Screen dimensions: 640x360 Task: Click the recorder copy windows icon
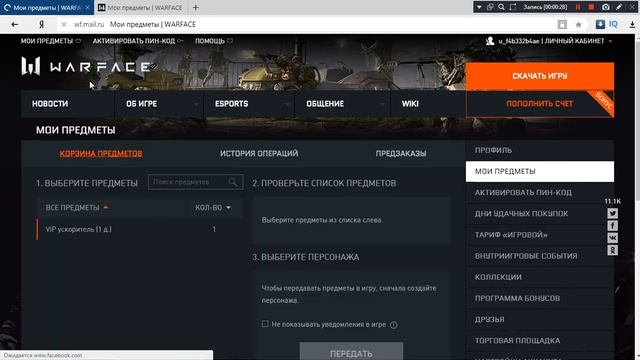click(490, 7)
